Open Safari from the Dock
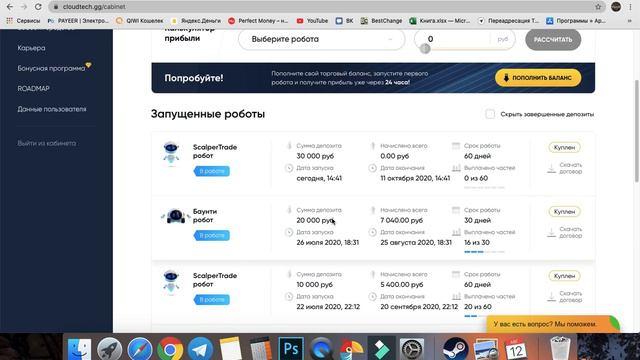 point(140,349)
